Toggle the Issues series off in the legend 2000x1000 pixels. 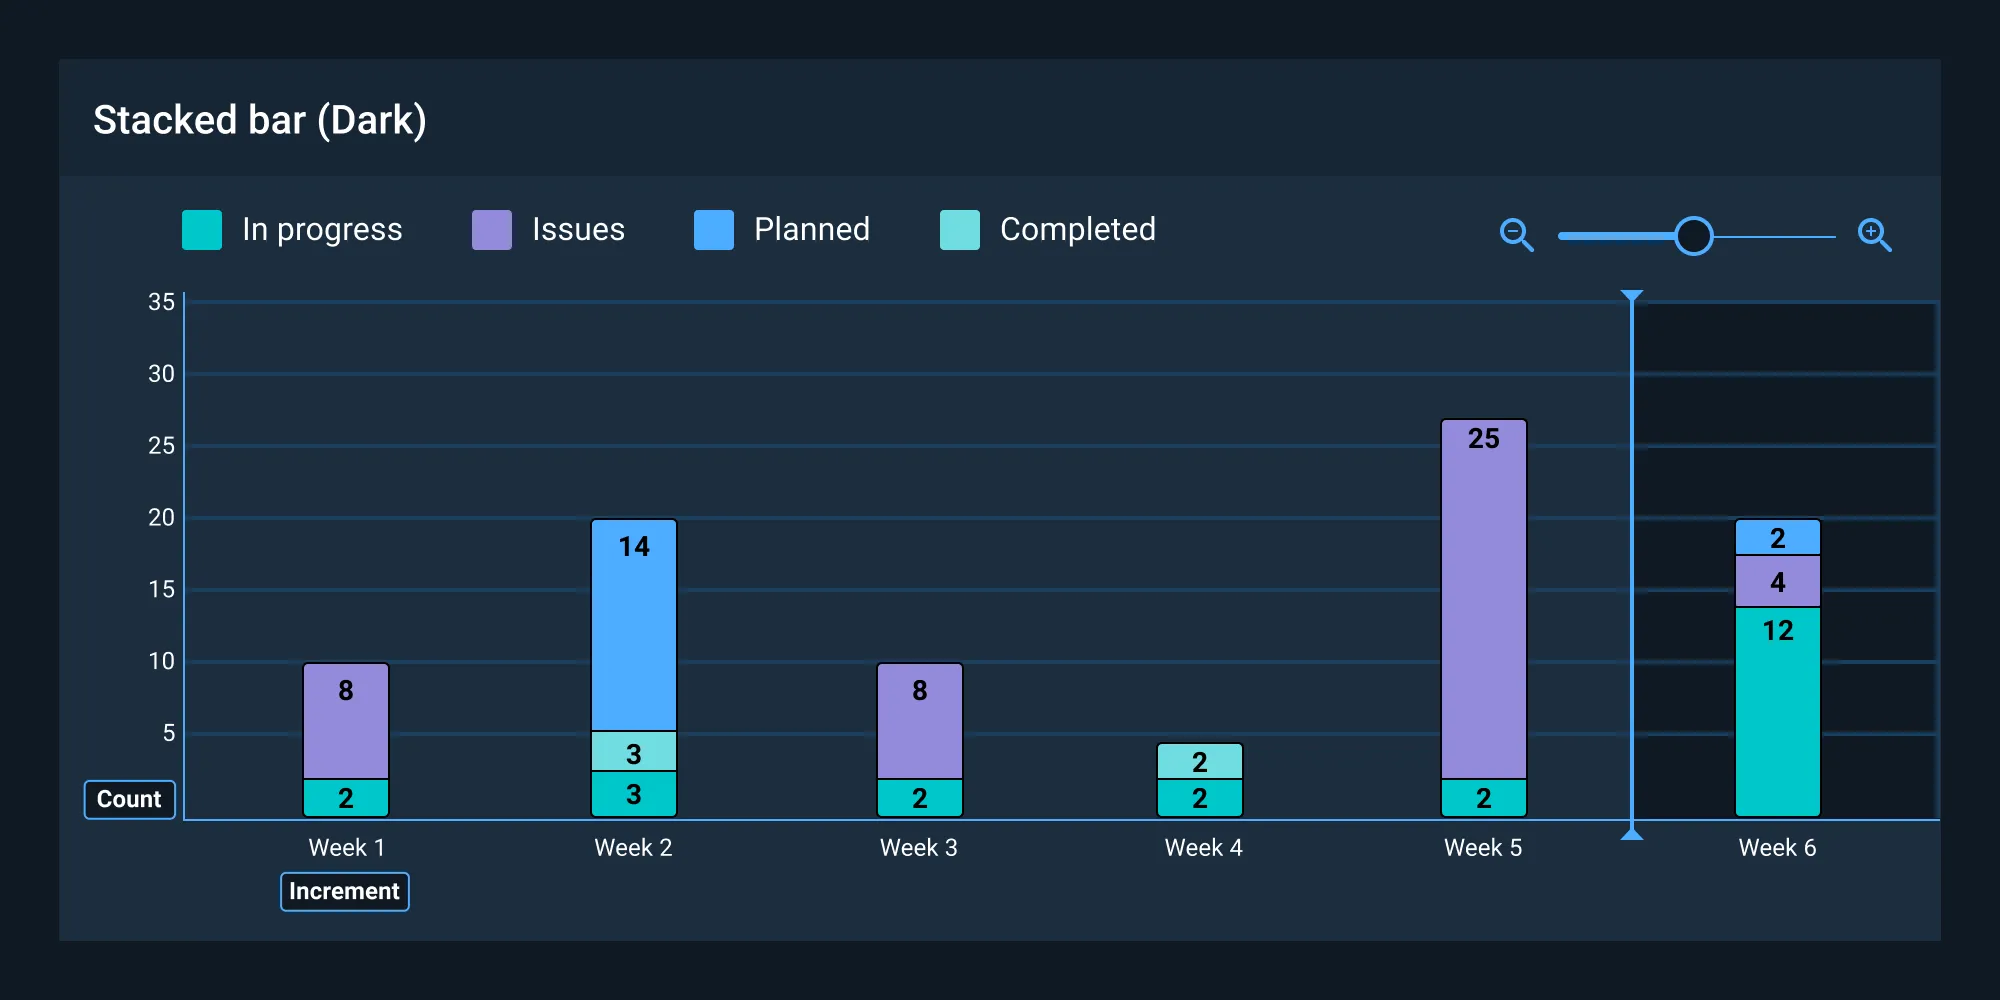576,230
